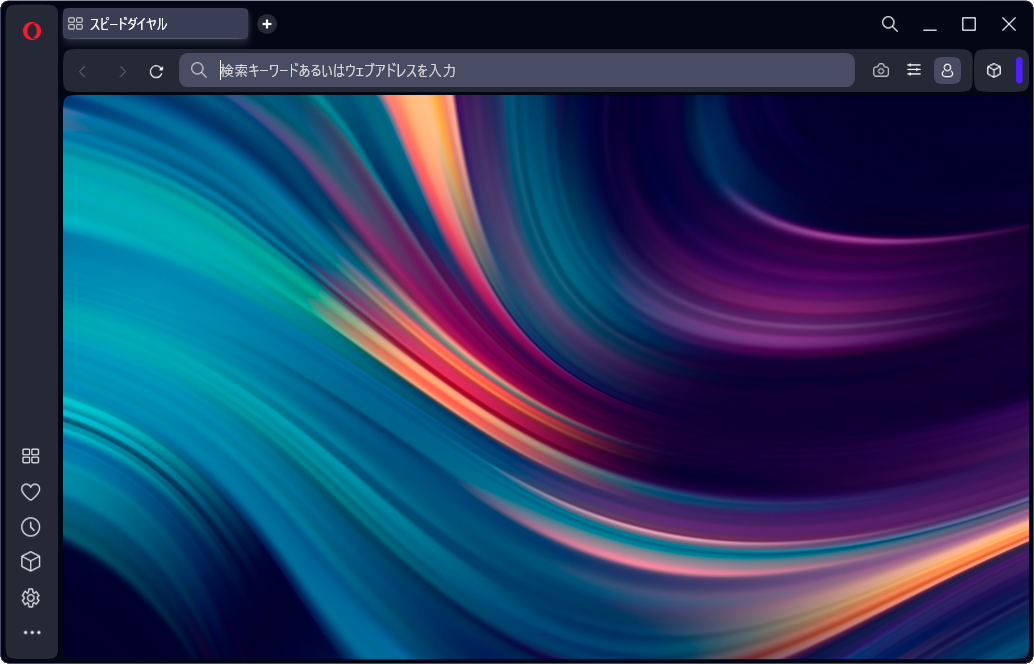The image size is (1034, 664).
Task: Click the address bar search field
Action: point(517,70)
